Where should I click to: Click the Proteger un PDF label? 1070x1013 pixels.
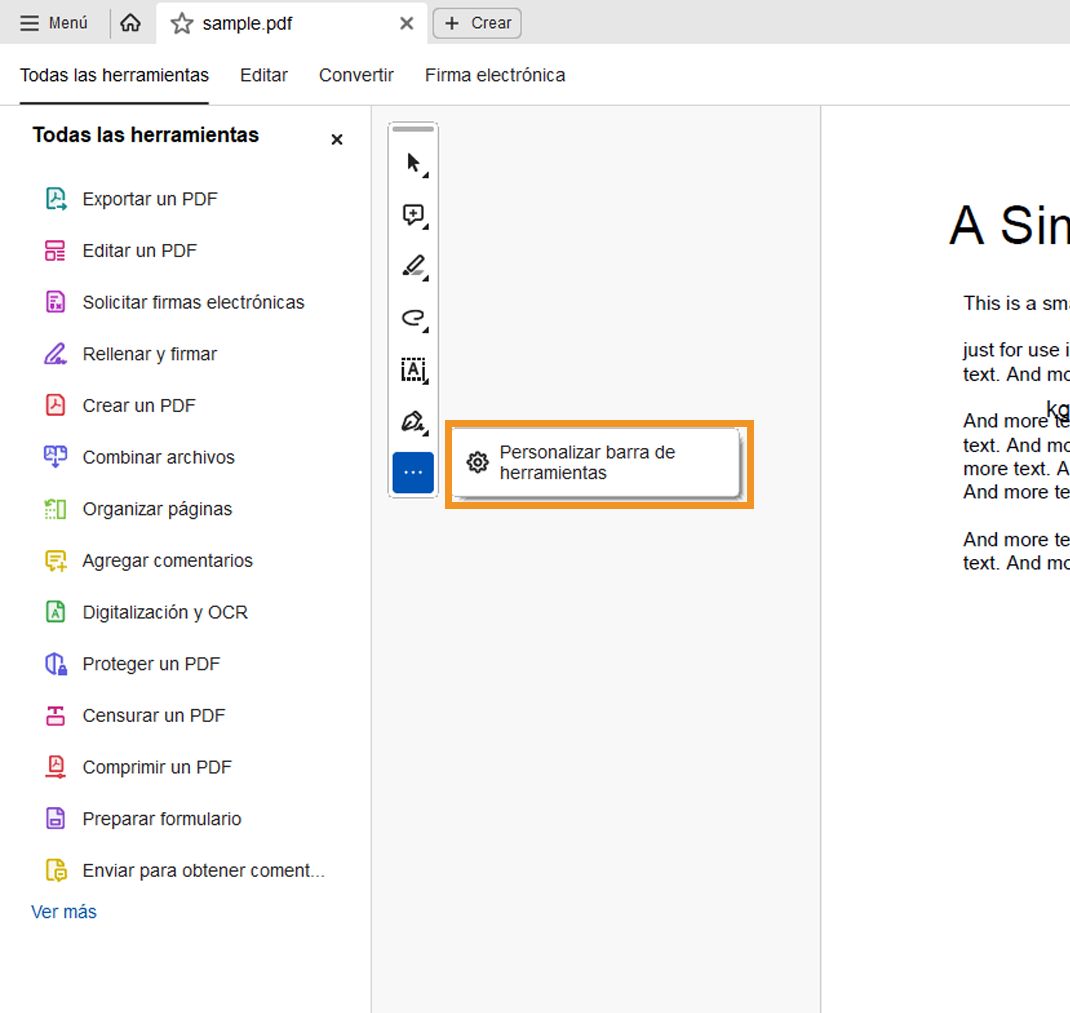(x=151, y=664)
